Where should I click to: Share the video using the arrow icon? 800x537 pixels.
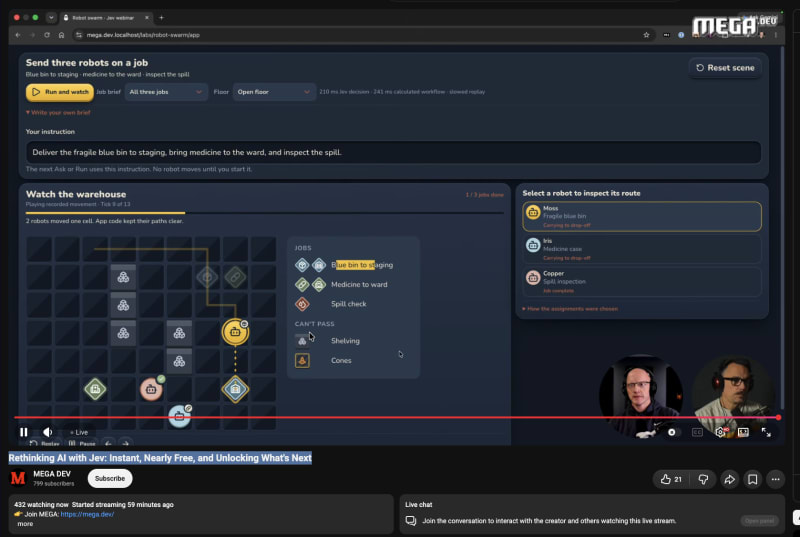[730, 479]
